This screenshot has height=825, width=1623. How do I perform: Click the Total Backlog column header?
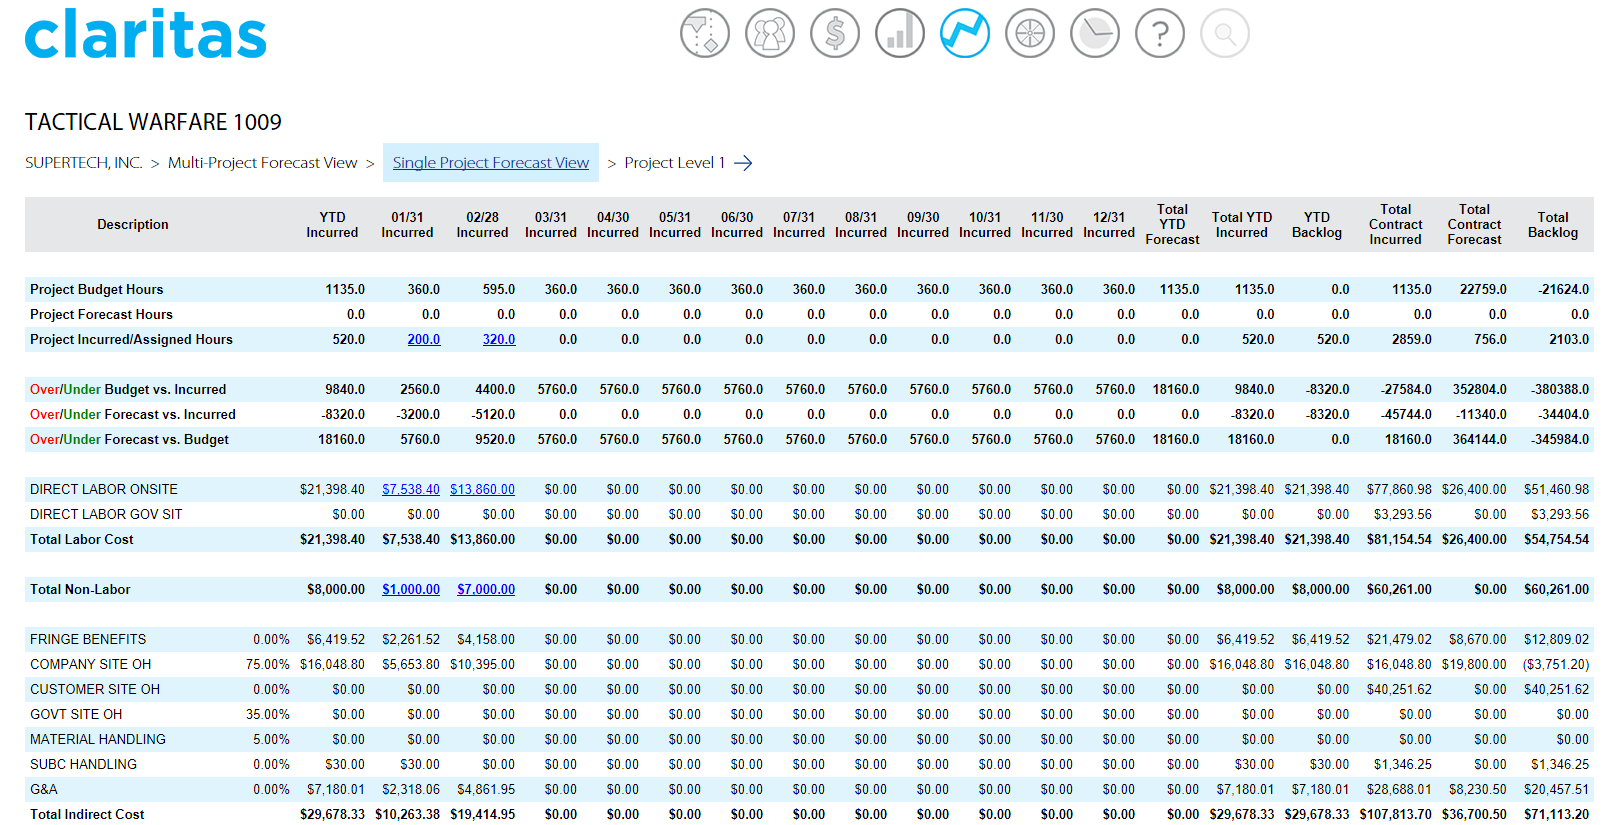click(1553, 225)
